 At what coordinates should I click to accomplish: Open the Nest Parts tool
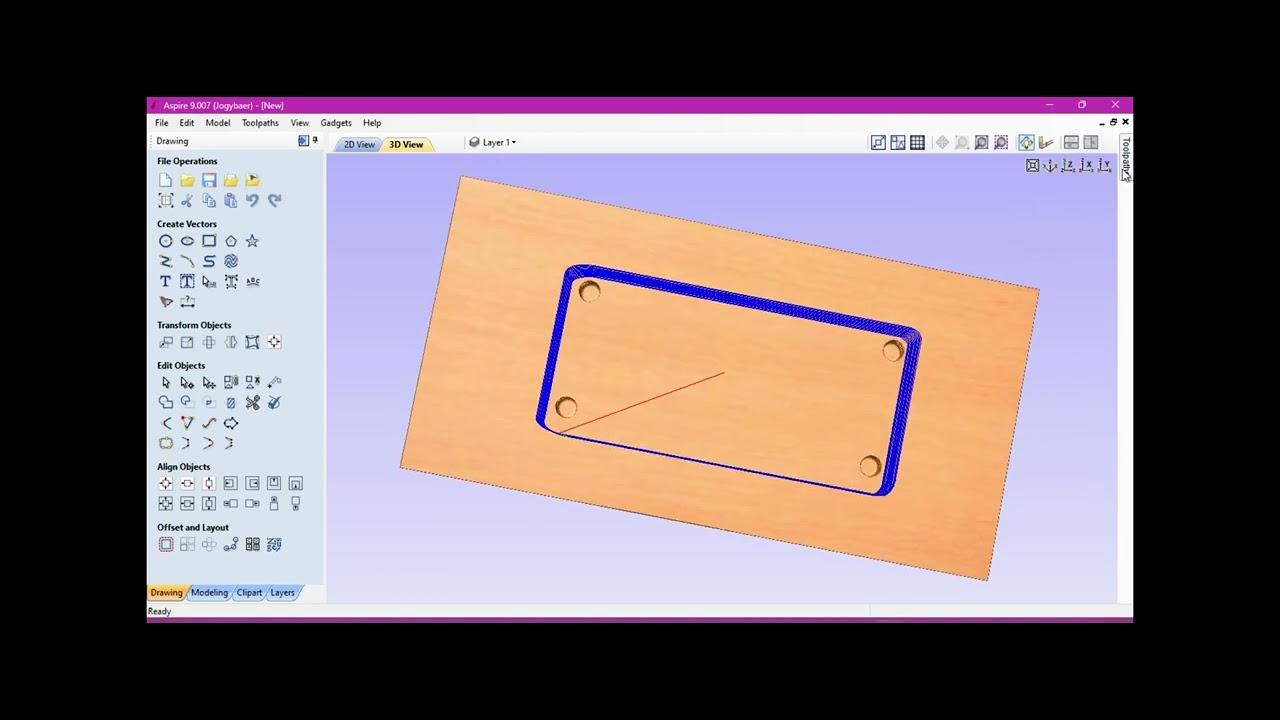(274, 545)
